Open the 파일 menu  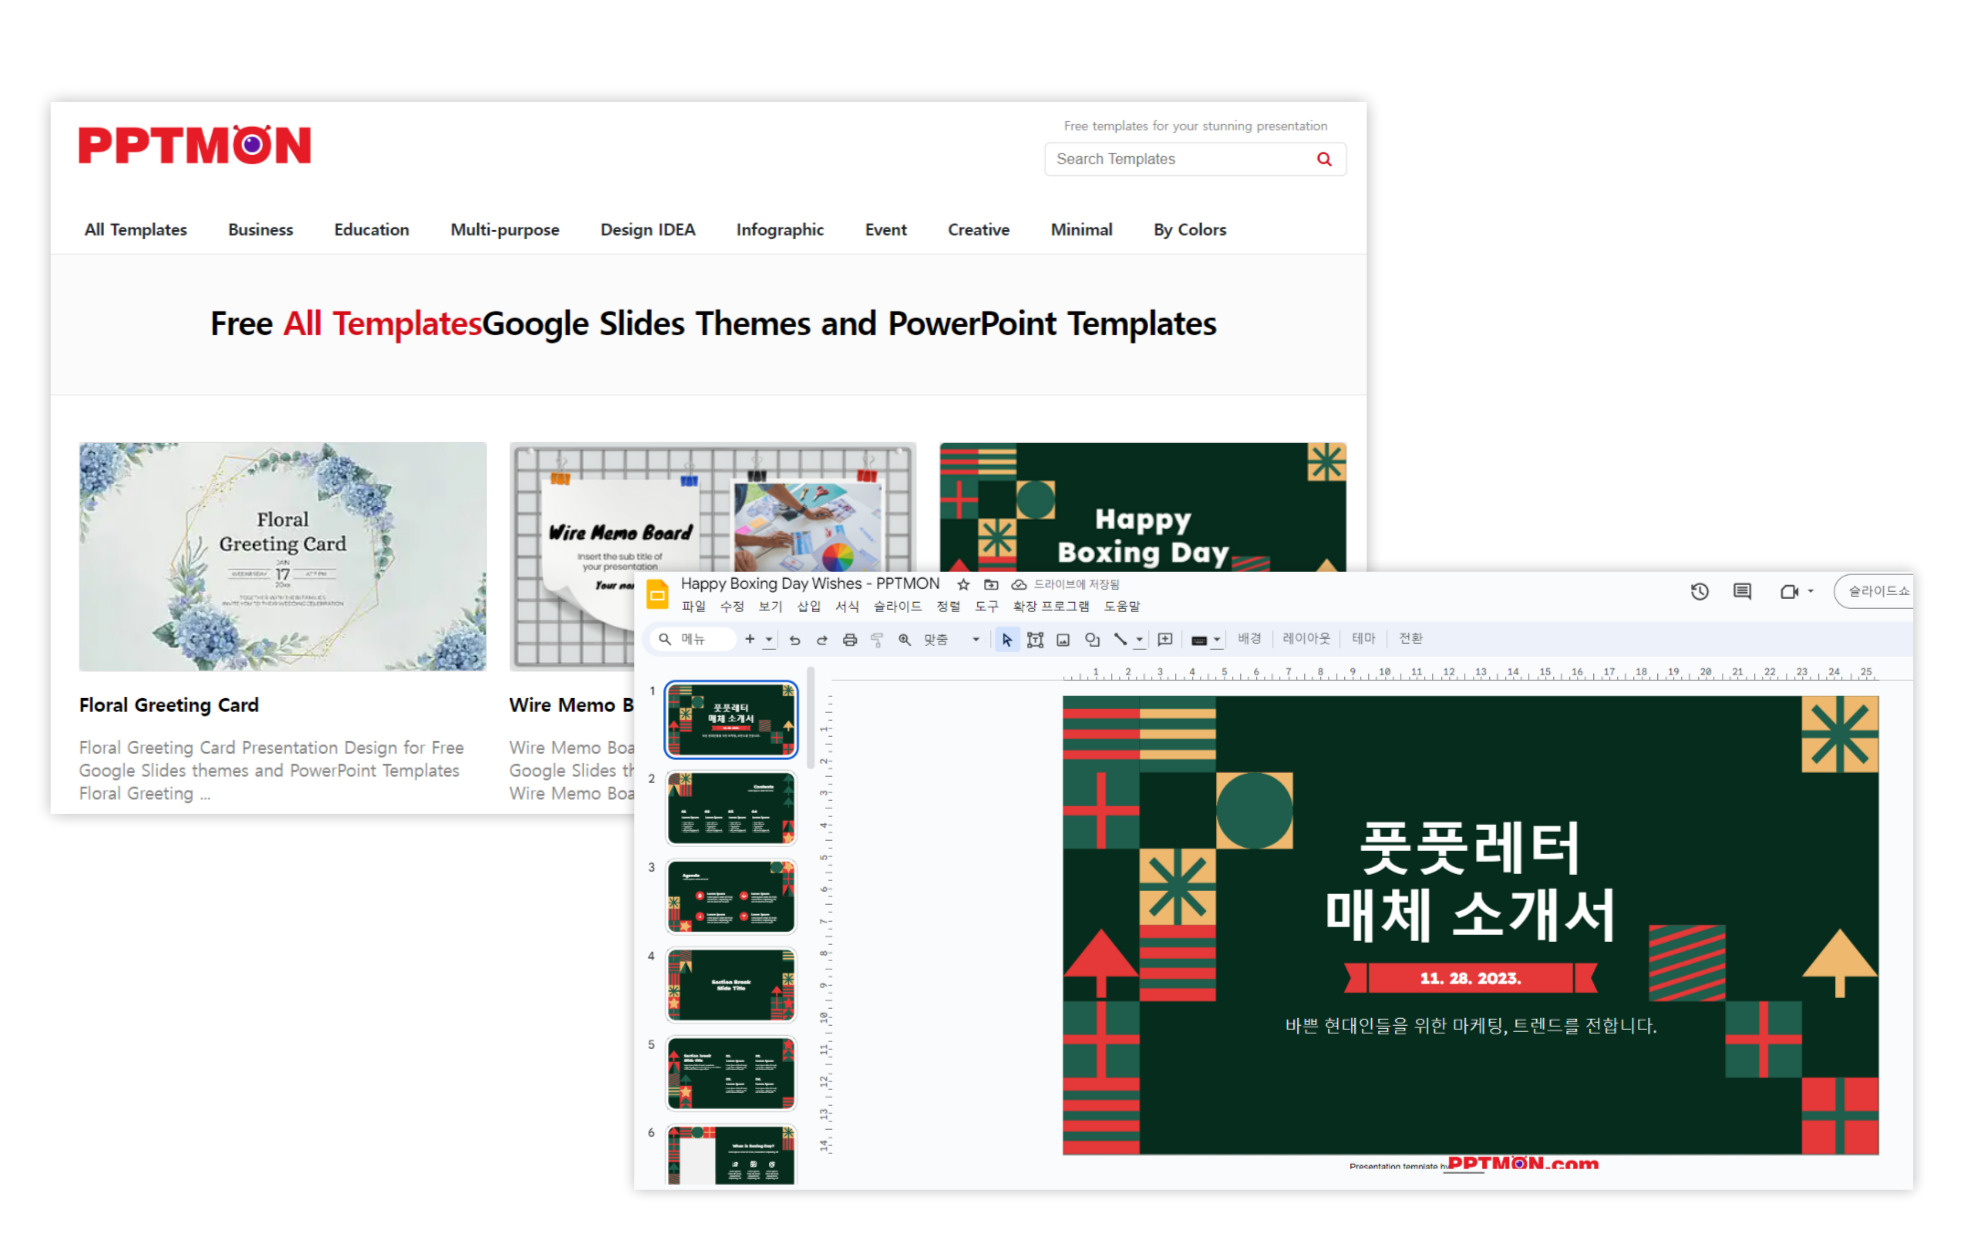[x=693, y=606]
